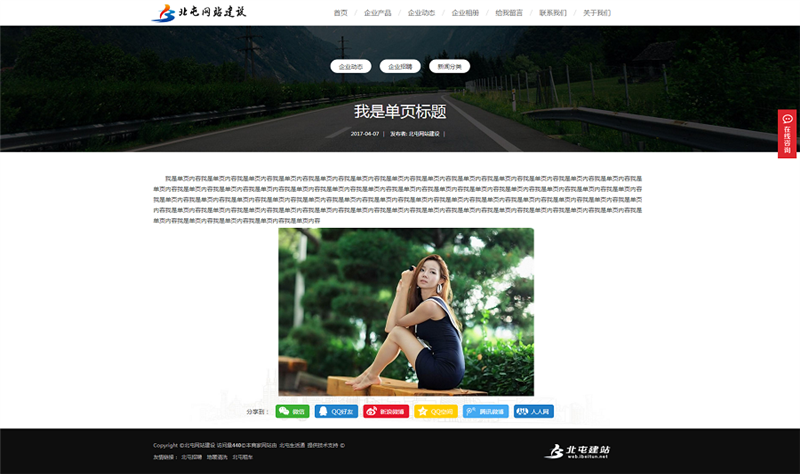The height and width of the screenshot is (474, 800).
Task: Open the red 在线咨询 chat widget
Action: coord(787,134)
